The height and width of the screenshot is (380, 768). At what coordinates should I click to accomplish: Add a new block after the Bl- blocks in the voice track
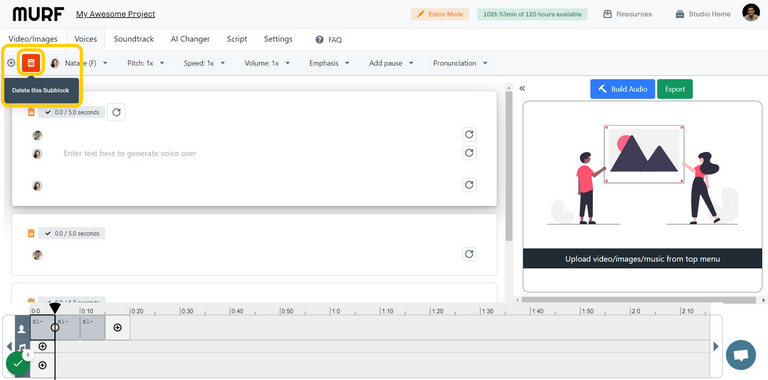118,328
